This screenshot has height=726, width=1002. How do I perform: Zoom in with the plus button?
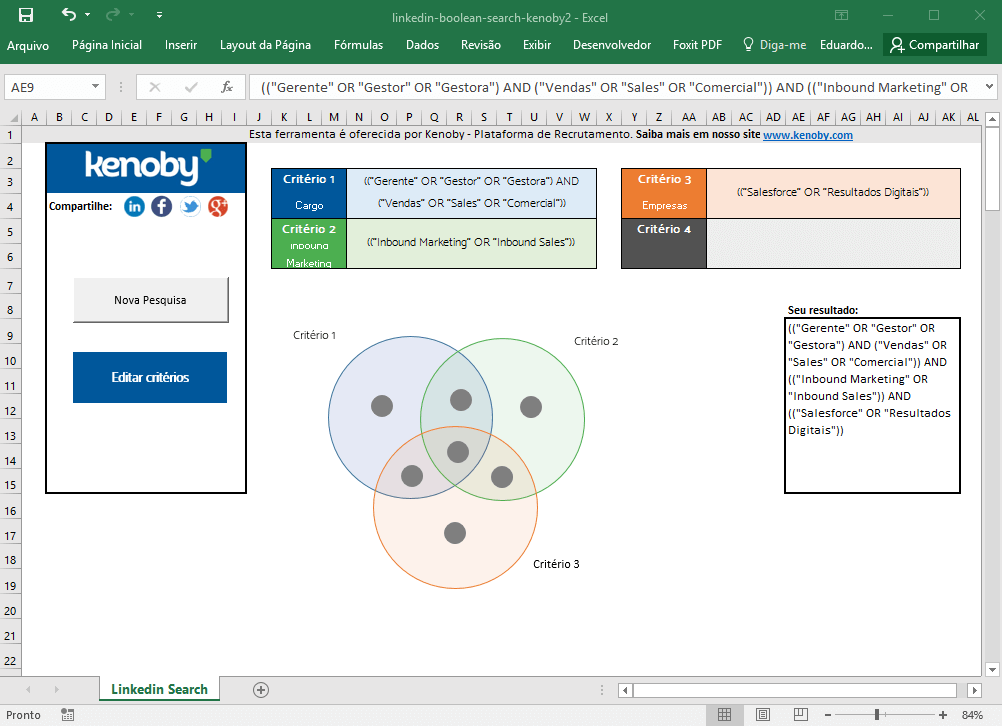coord(943,715)
